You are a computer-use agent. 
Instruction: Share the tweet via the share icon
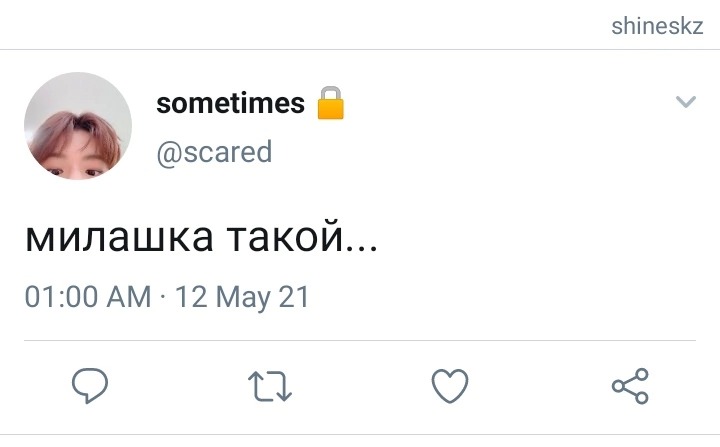coord(630,386)
